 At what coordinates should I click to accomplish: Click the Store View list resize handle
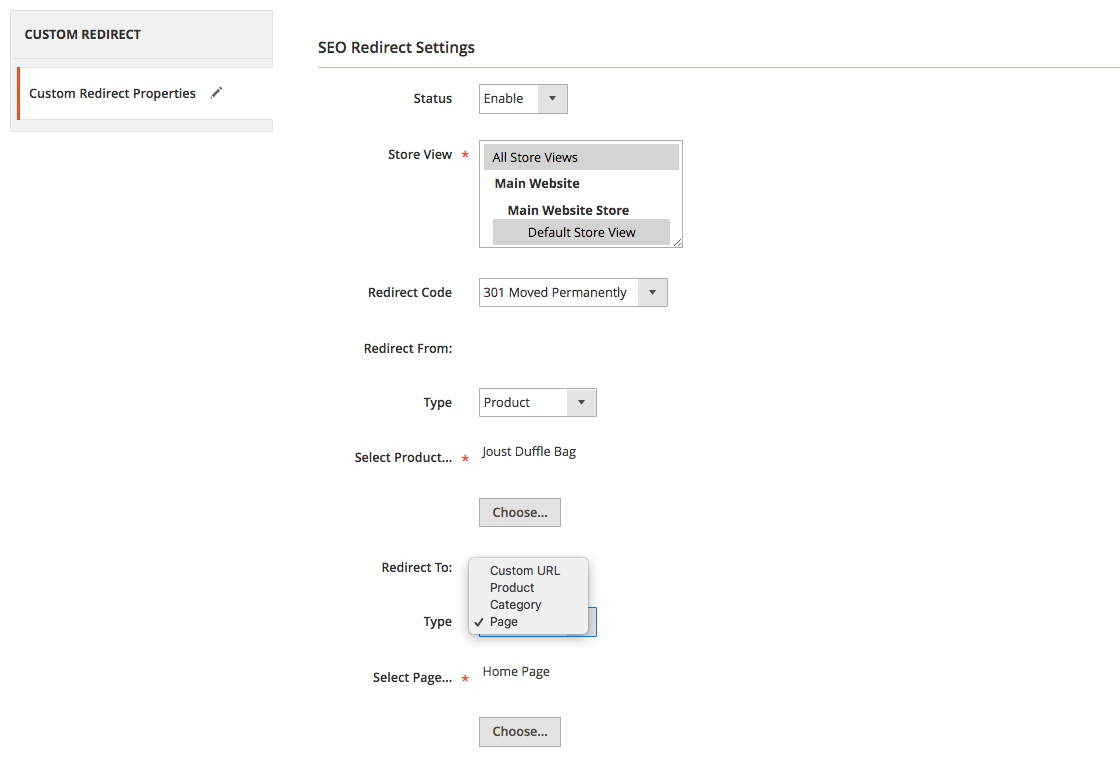point(677,242)
